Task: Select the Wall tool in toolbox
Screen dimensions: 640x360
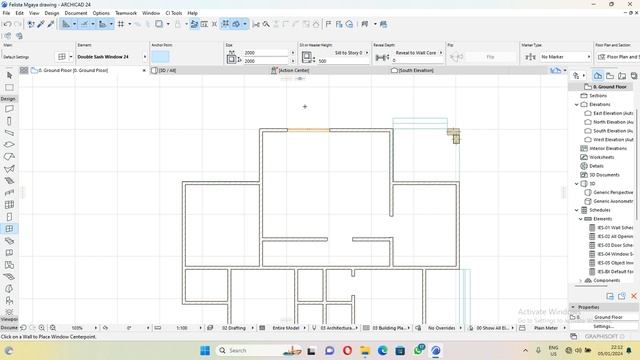Action: pos(9,109)
